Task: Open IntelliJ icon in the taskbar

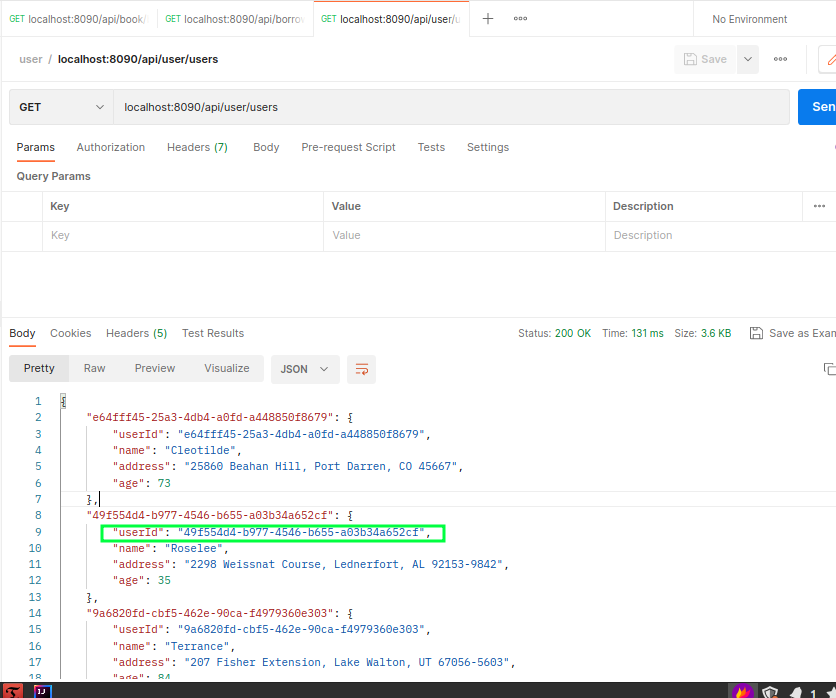Action: tap(43, 691)
